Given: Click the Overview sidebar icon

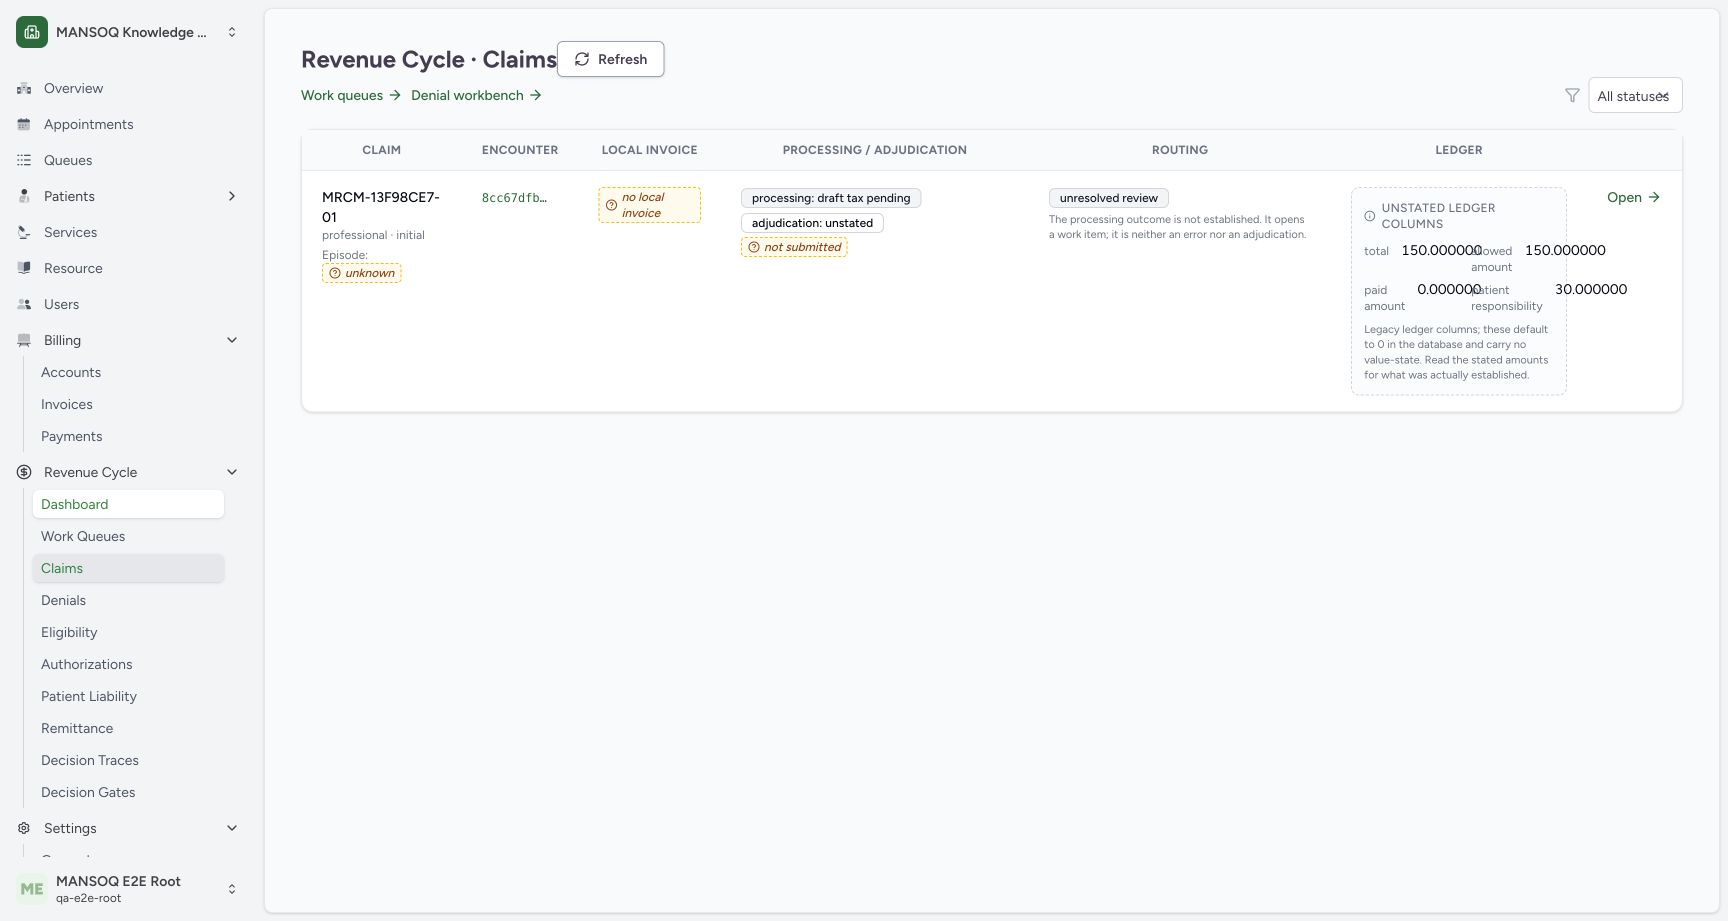Looking at the screenshot, I should tap(24, 88).
